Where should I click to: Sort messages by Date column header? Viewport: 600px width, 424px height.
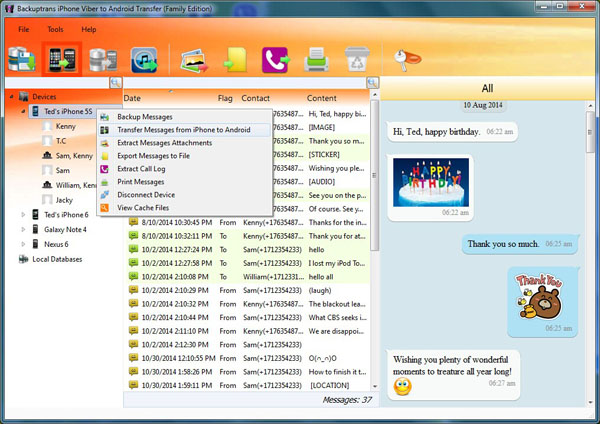pyautogui.click(x=132, y=98)
